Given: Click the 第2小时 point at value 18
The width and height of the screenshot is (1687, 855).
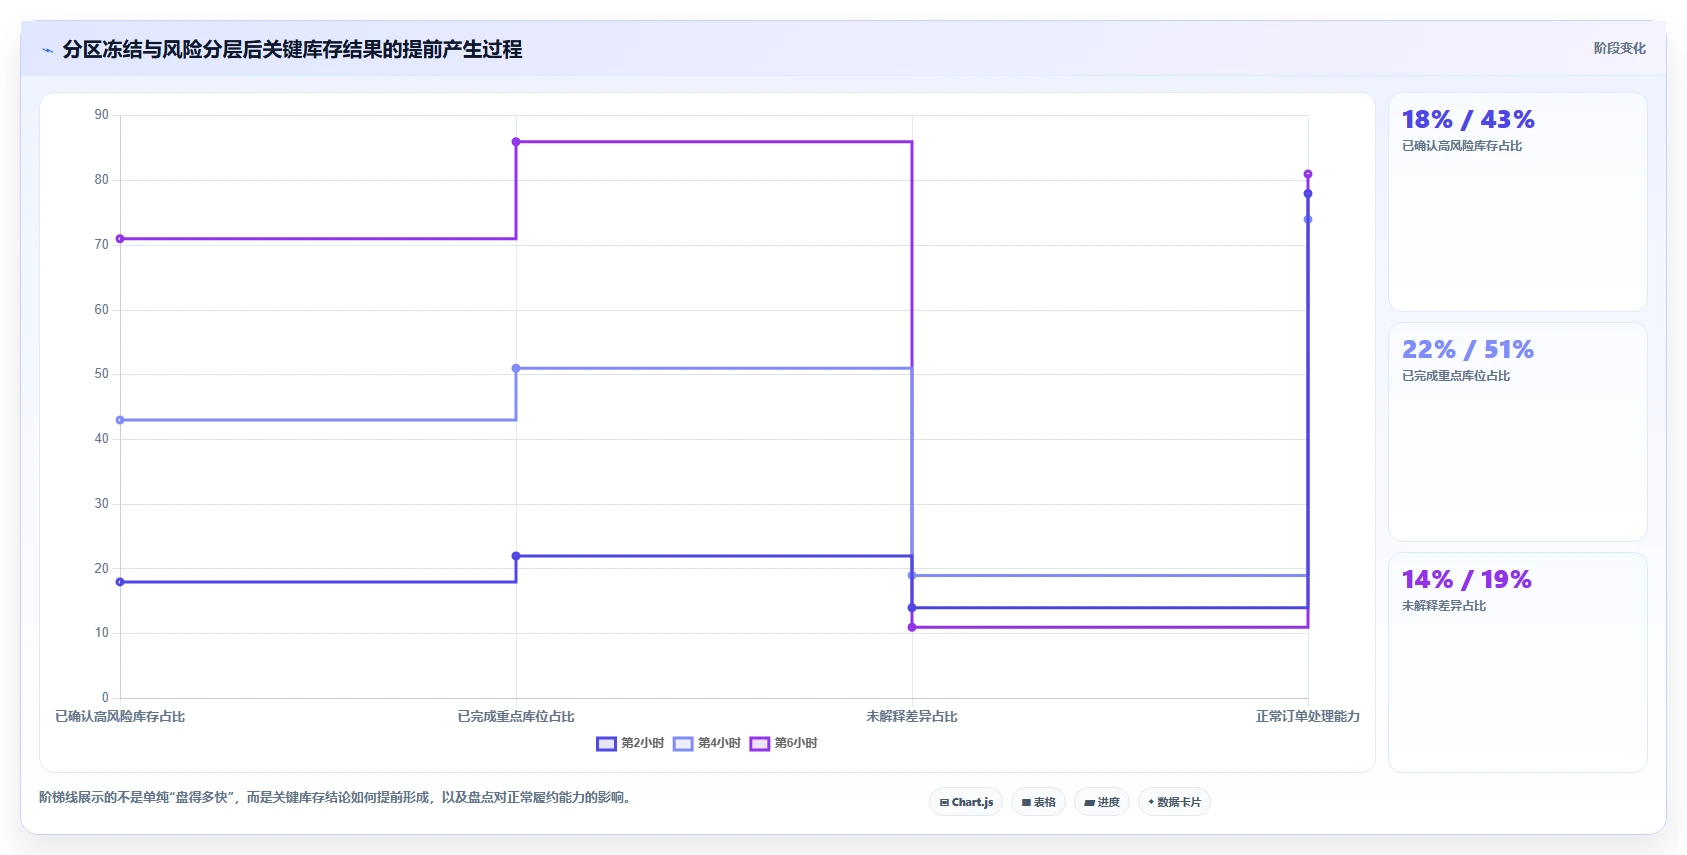Looking at the screenshot, I should (x=120, y=582).
